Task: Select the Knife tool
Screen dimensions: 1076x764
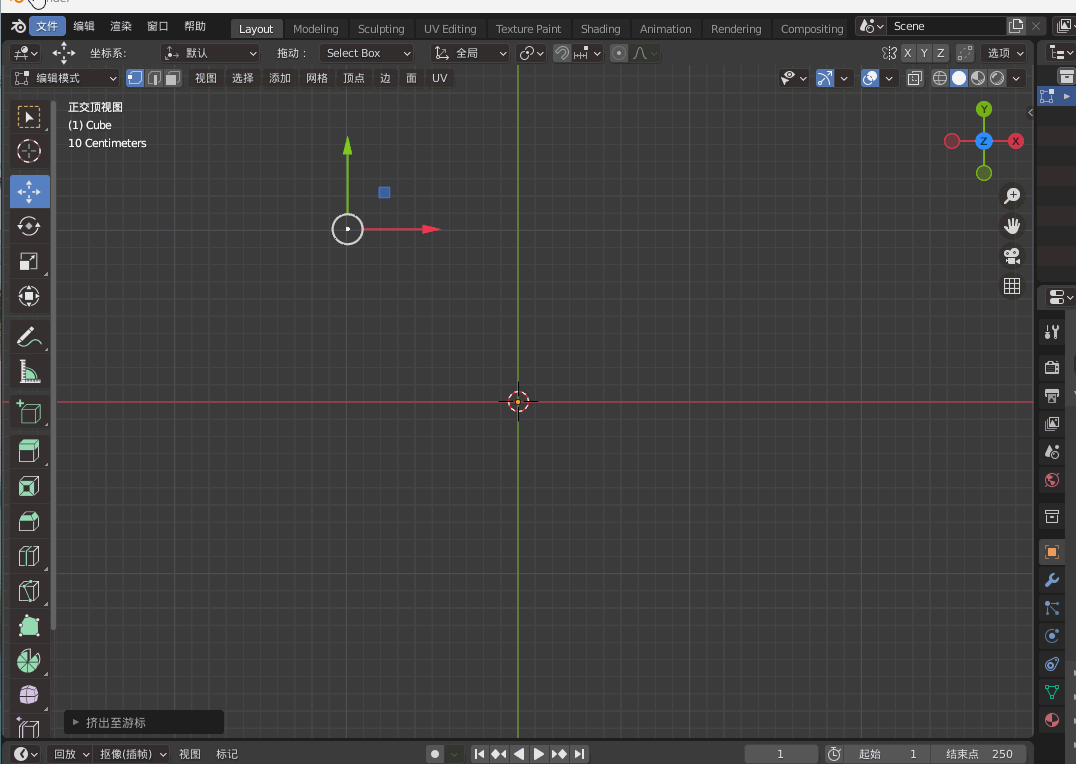Action: [x=29, y=592]
